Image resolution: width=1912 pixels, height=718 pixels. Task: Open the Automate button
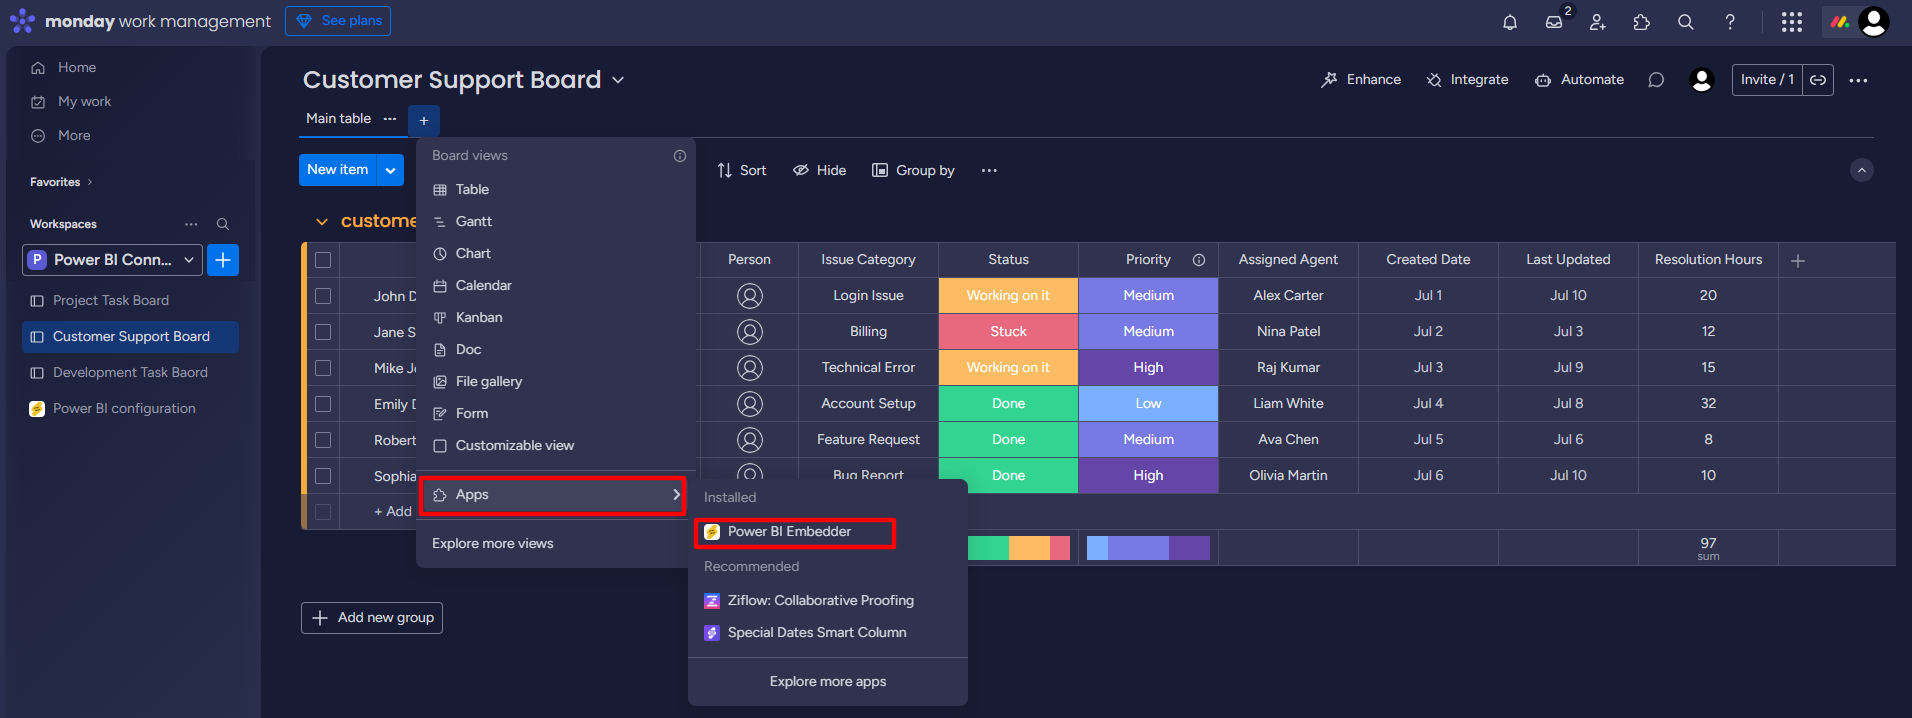(1579, 80)
